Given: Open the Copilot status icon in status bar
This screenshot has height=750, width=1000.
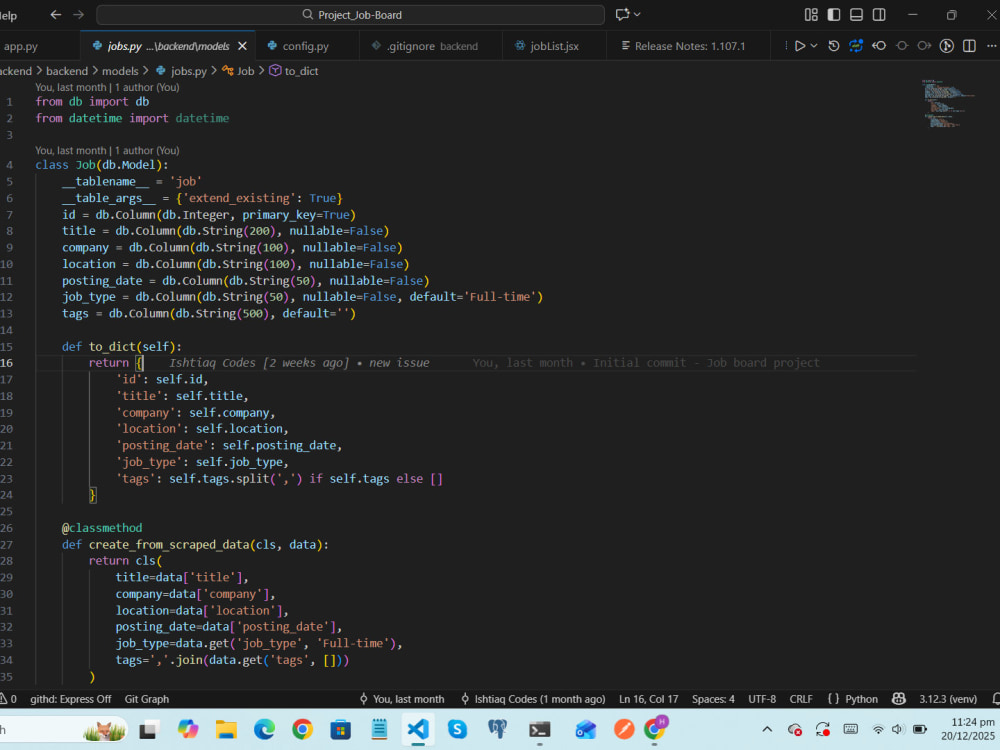Looking at the screenshot, I should tap(899, 699).
